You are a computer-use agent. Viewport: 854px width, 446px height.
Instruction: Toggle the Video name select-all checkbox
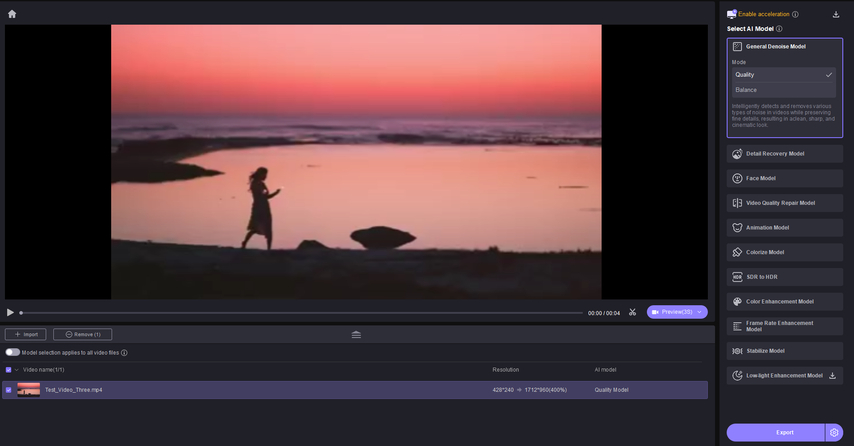8,370
